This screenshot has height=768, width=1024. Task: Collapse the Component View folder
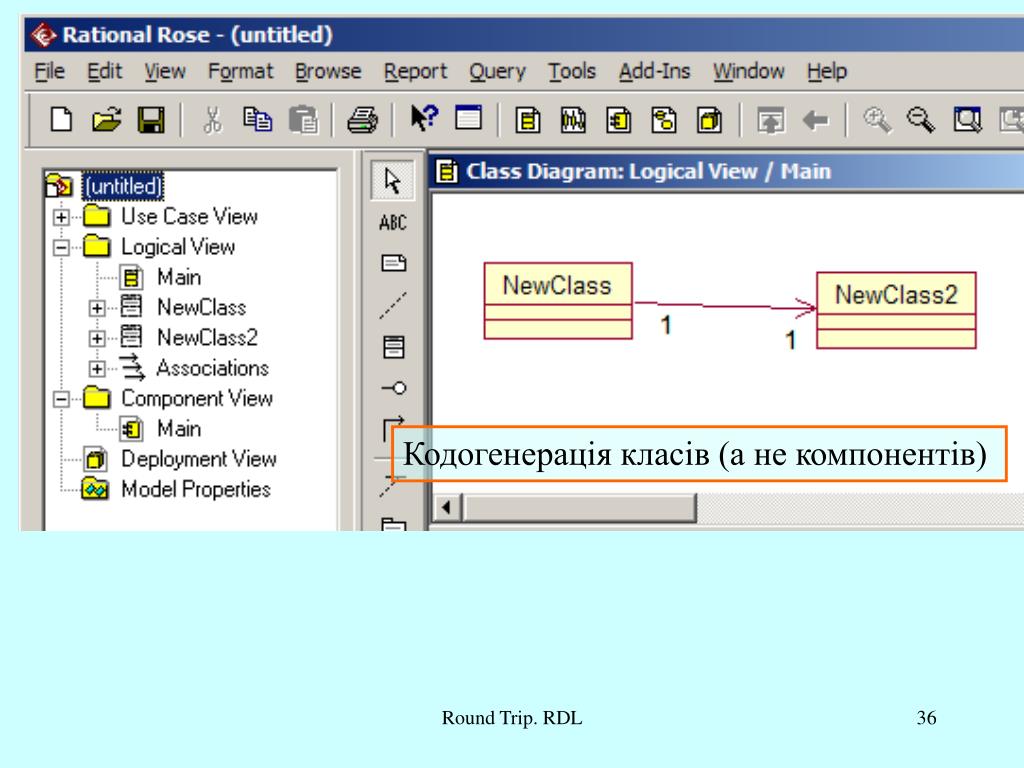(61, 399)
